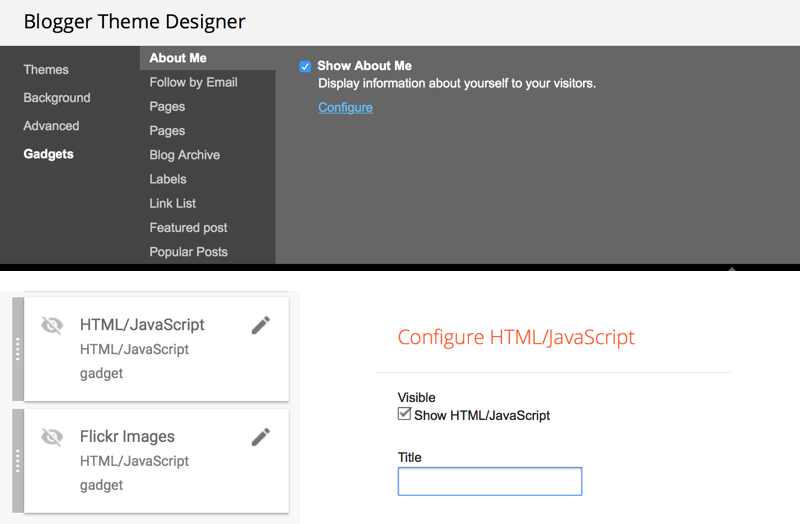Click the Flickr Images gadget title
Image resolution: width=800 pixels, height=524 pixels.
tap(127, 436)
